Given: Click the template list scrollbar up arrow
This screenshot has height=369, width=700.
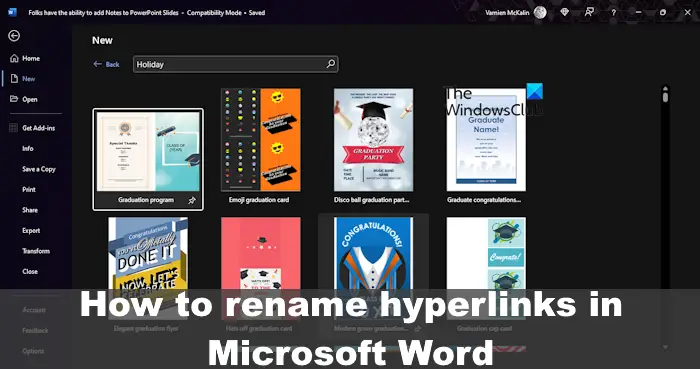Looking at the screenshot, I should click(x=665, y=89).
